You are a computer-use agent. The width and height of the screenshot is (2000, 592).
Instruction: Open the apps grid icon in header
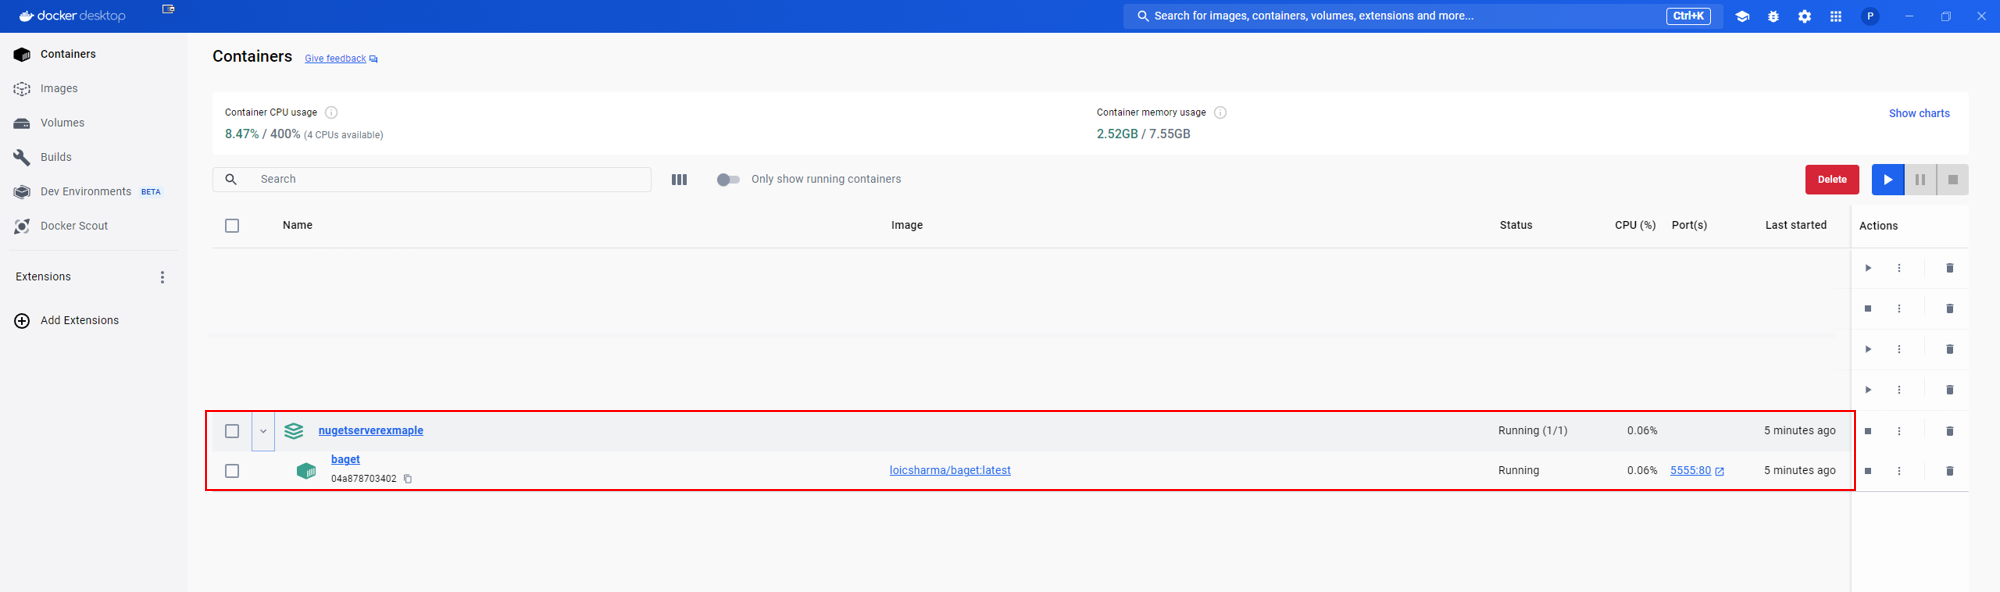pyautogui.click(x=1836, y=16)
